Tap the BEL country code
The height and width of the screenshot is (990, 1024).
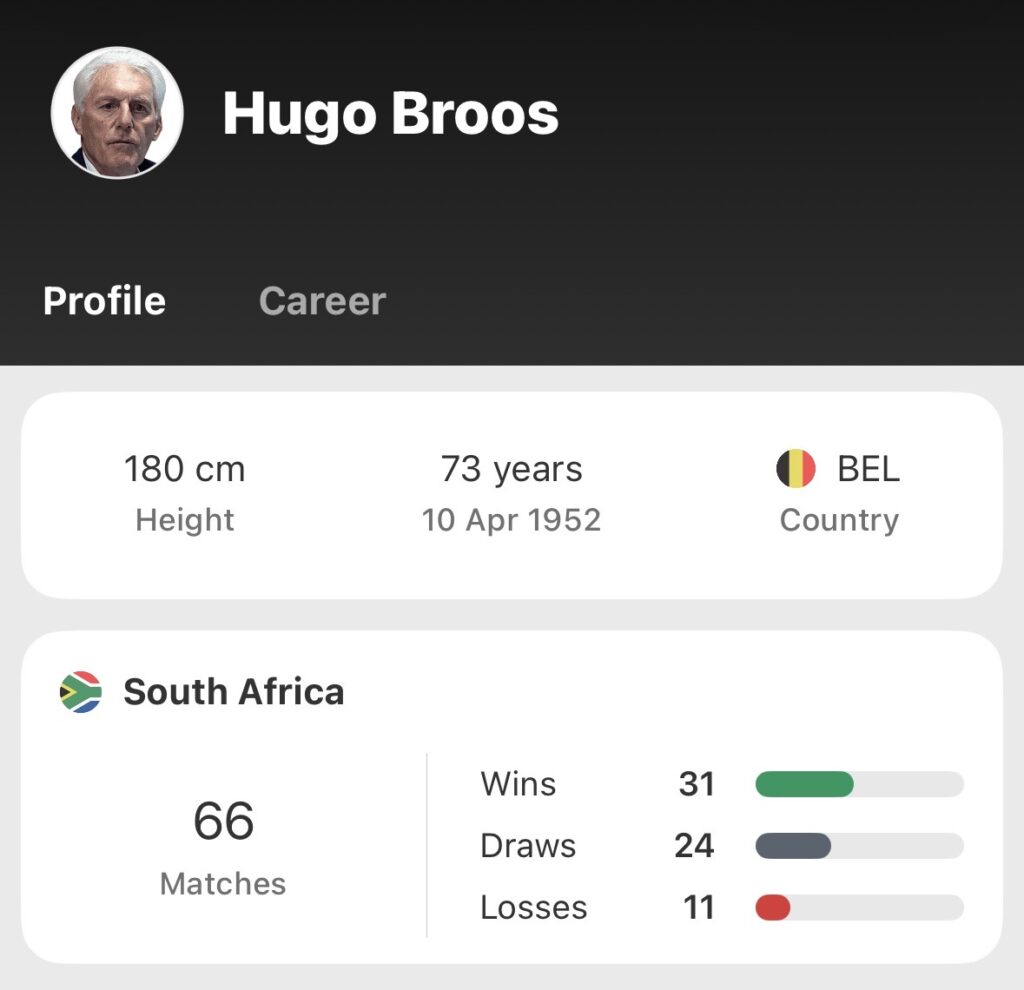pyautogui.click(x=868, y=469)
